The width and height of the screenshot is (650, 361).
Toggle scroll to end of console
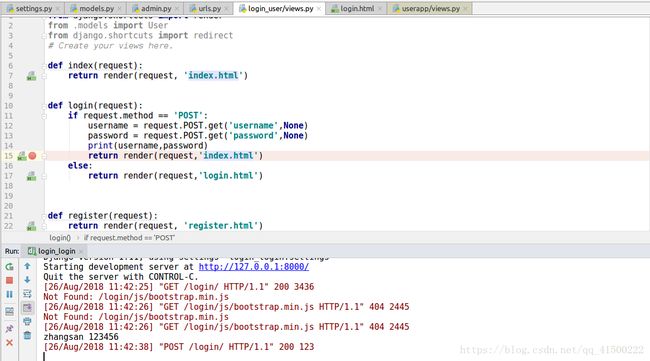click(27, 308)
